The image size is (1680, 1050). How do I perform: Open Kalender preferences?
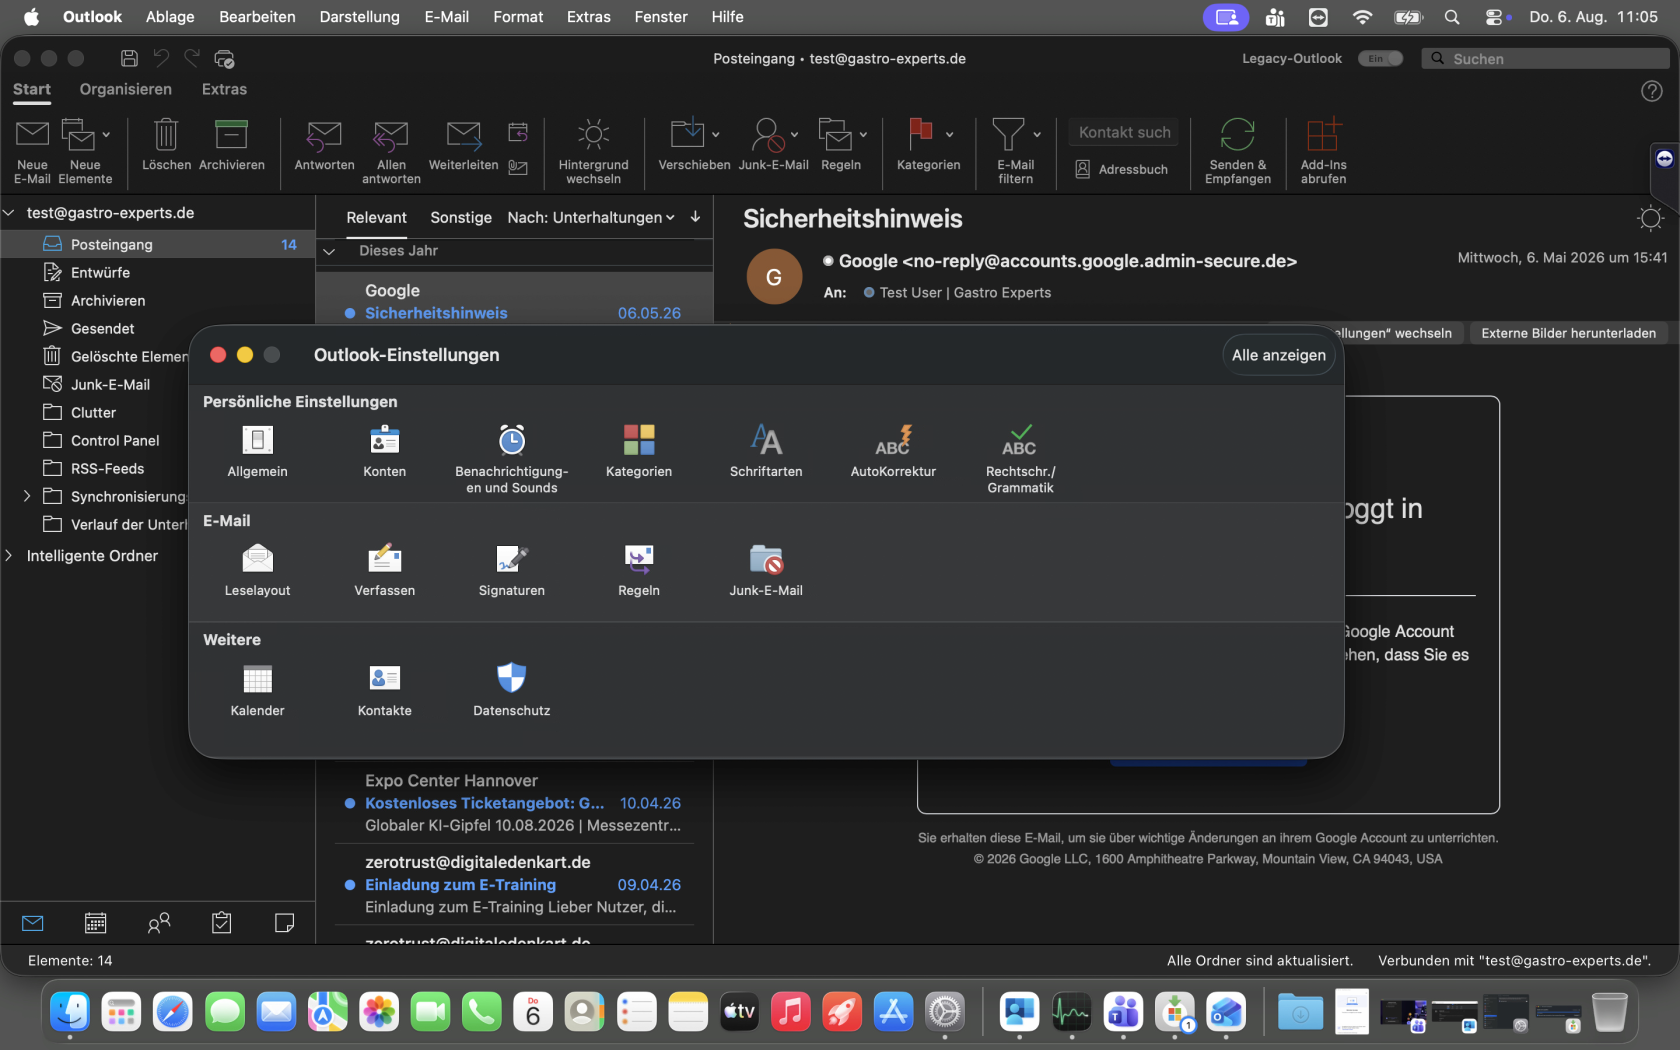257,690
